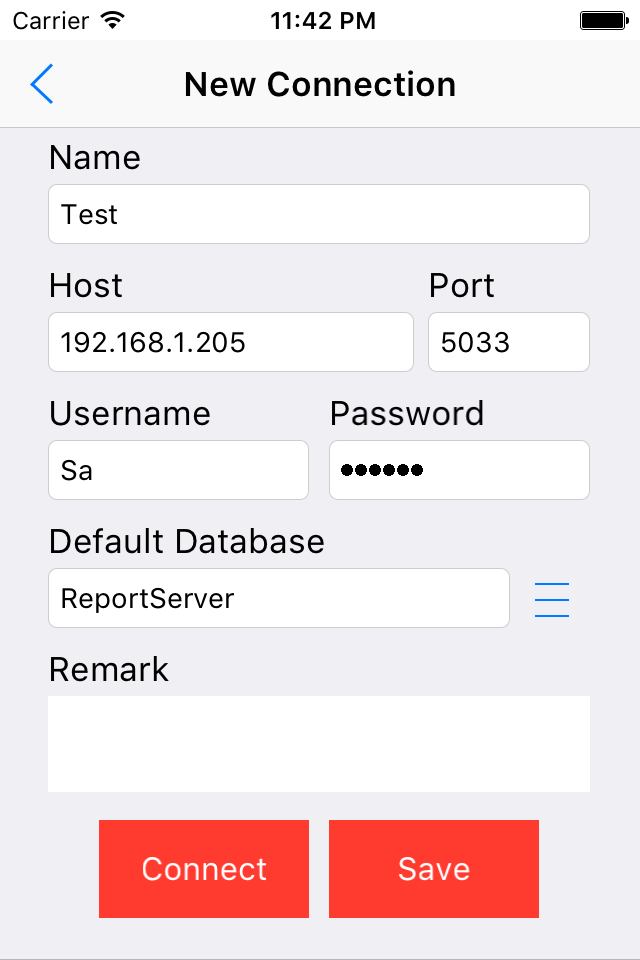
Task: Tap the Host label
Action: (86, 285)
